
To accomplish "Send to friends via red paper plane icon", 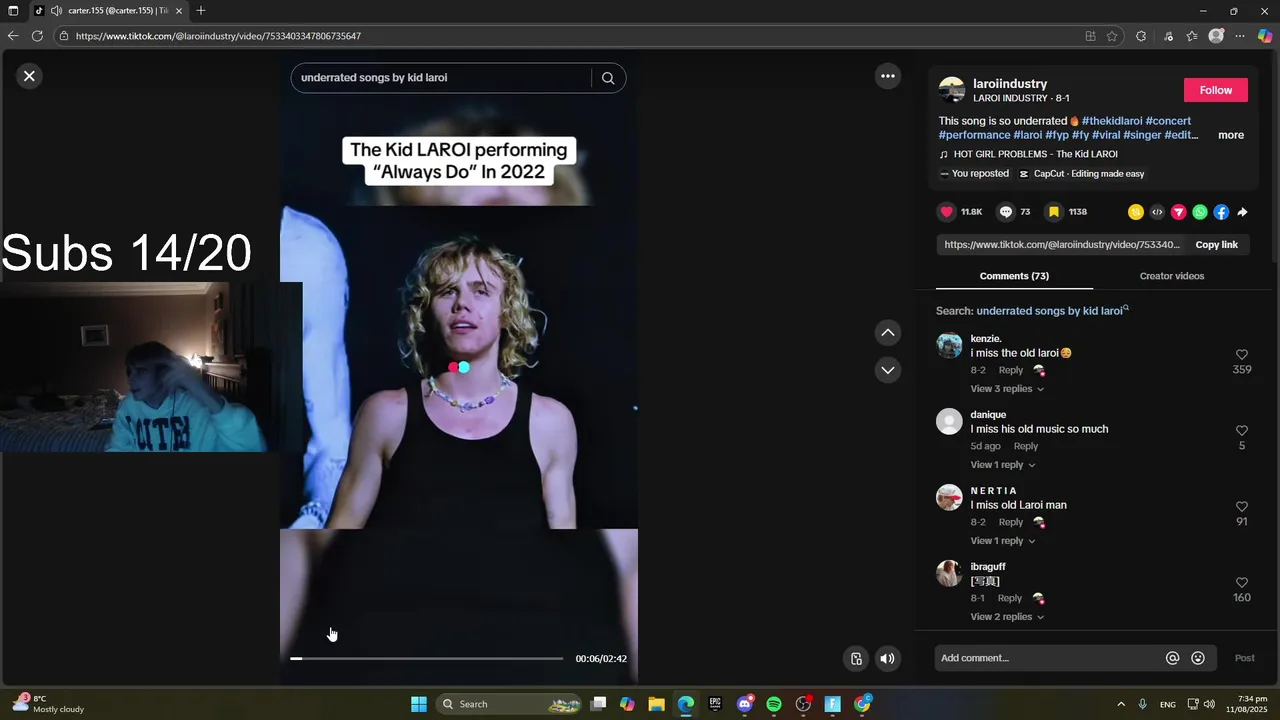I will [1178, 212].
